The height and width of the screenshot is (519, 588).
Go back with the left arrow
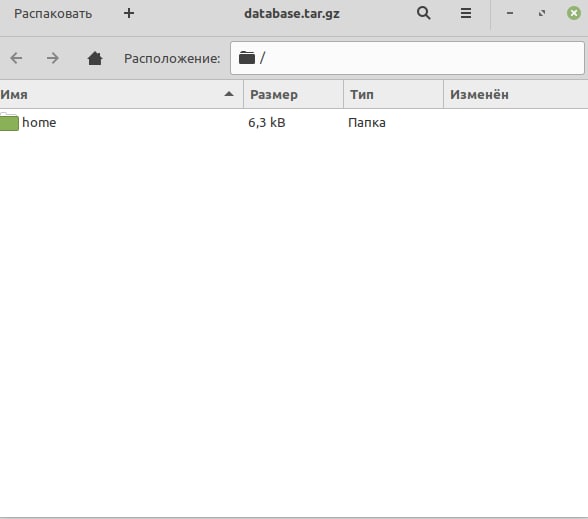pos(16,58)
